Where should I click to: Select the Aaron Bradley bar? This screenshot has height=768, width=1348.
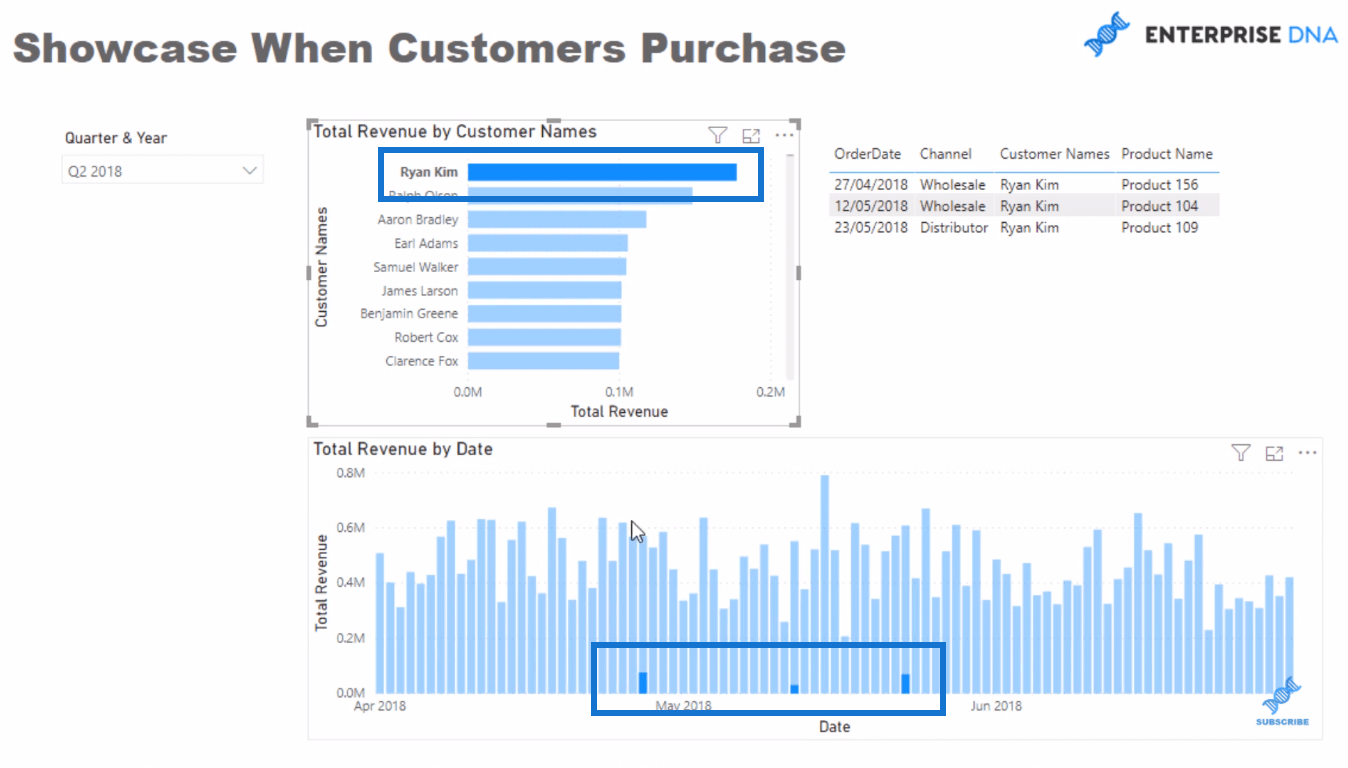(557, 219)
